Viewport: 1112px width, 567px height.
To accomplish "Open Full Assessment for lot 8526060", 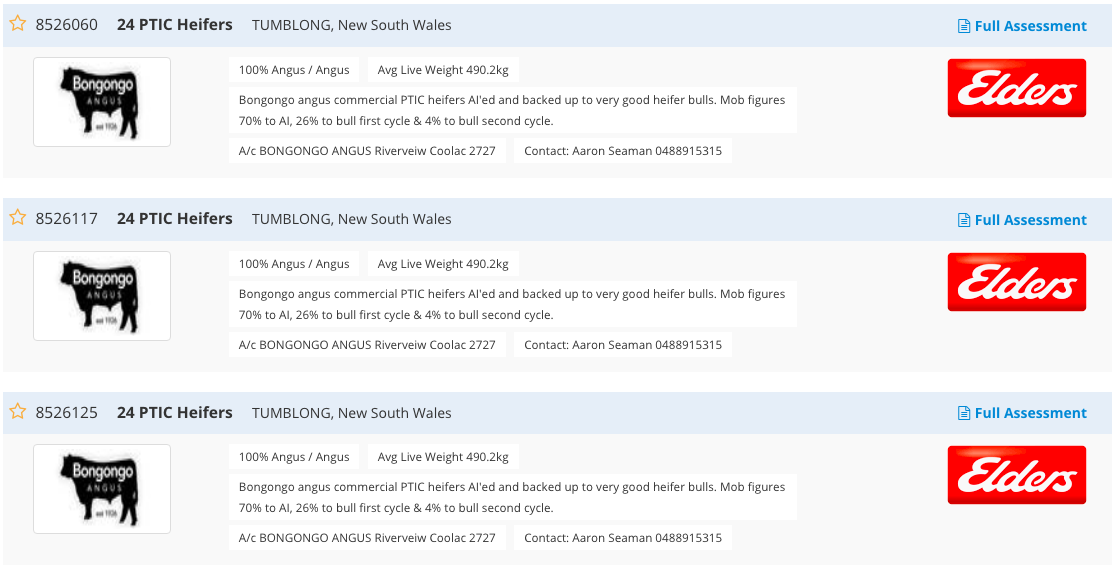I will tap(1022, 26).
